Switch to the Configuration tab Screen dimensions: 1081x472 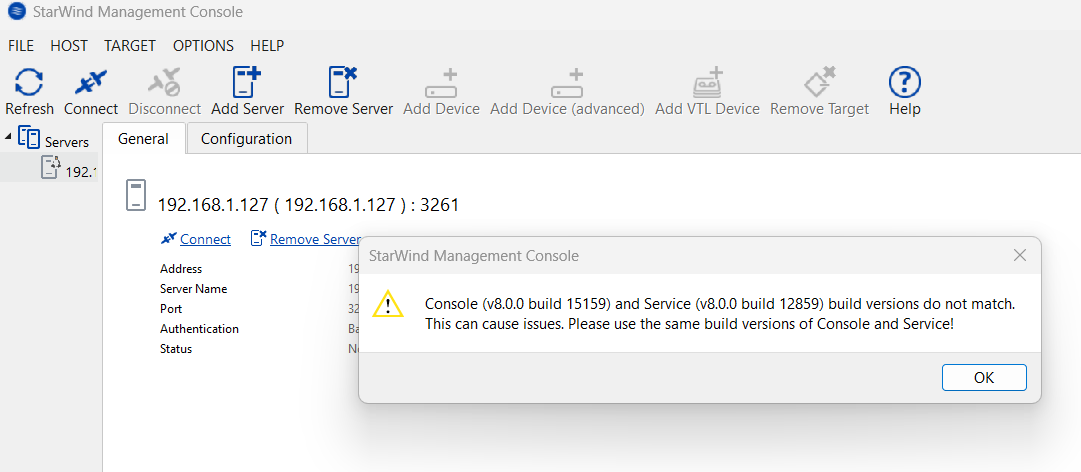pos(247,138)
